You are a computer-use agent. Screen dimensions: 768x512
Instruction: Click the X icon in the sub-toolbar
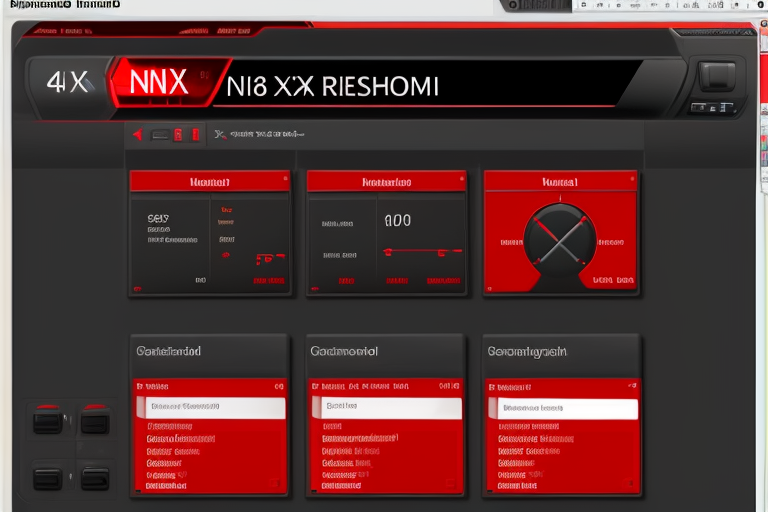pyautogui.click(x=220, y=133)
